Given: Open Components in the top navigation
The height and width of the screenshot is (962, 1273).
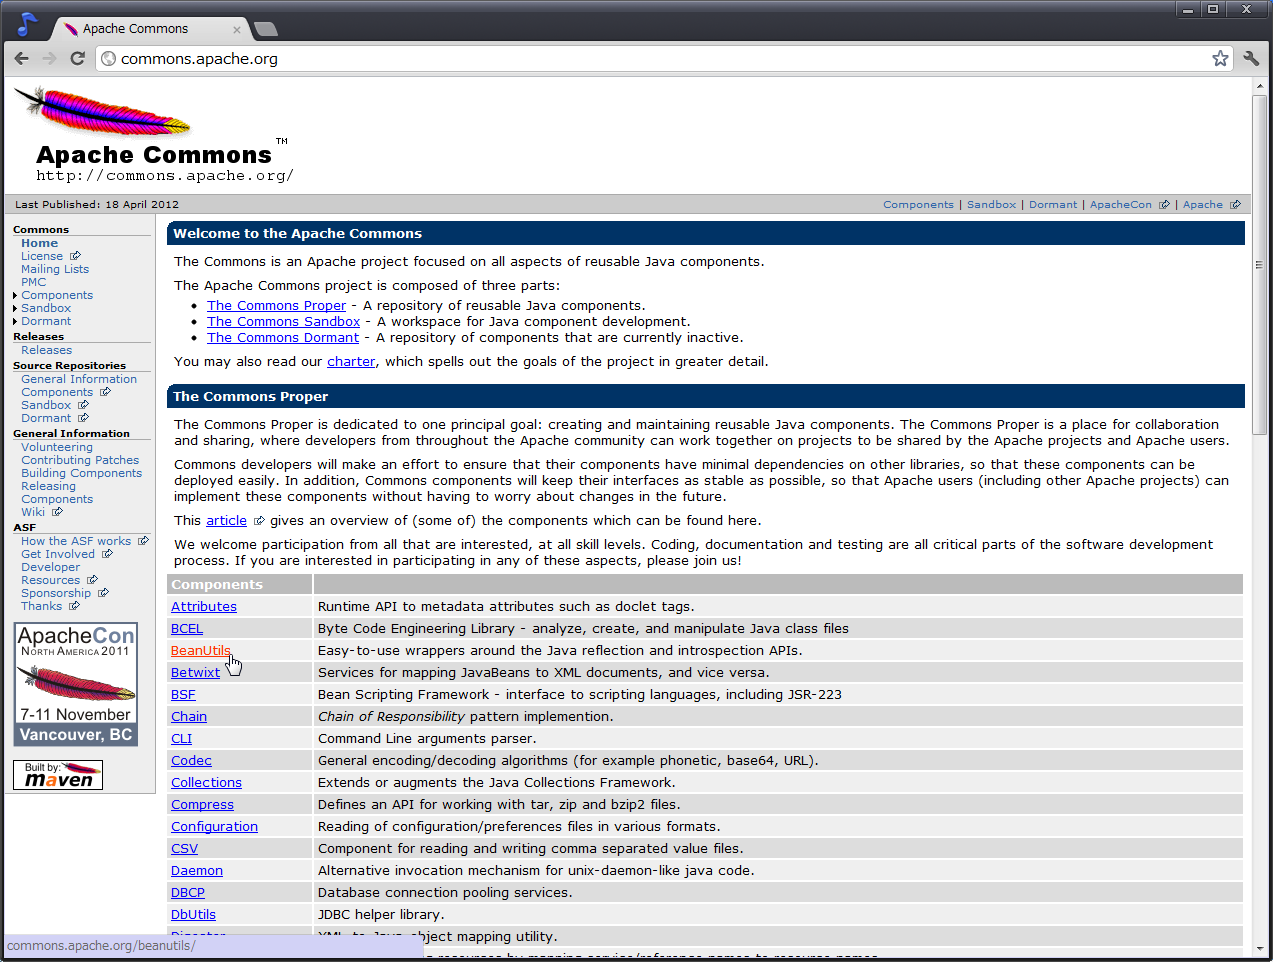Looking at the screenshot, I should (x=918, y=205).
